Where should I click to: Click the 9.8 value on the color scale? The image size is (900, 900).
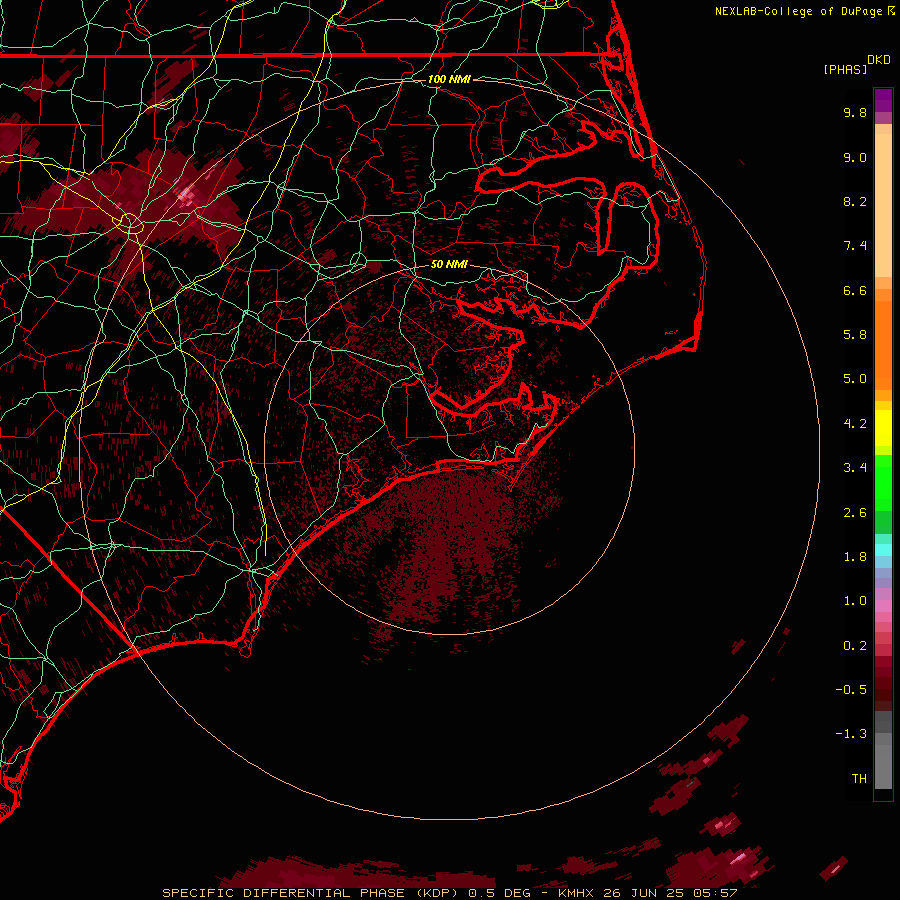coord(855,113)
